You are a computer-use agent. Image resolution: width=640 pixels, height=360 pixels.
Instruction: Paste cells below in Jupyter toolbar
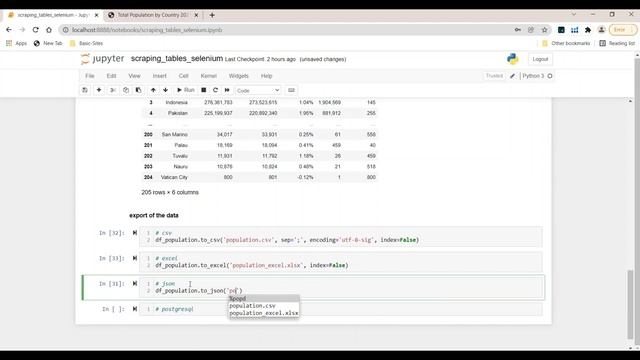pos(138,90)
